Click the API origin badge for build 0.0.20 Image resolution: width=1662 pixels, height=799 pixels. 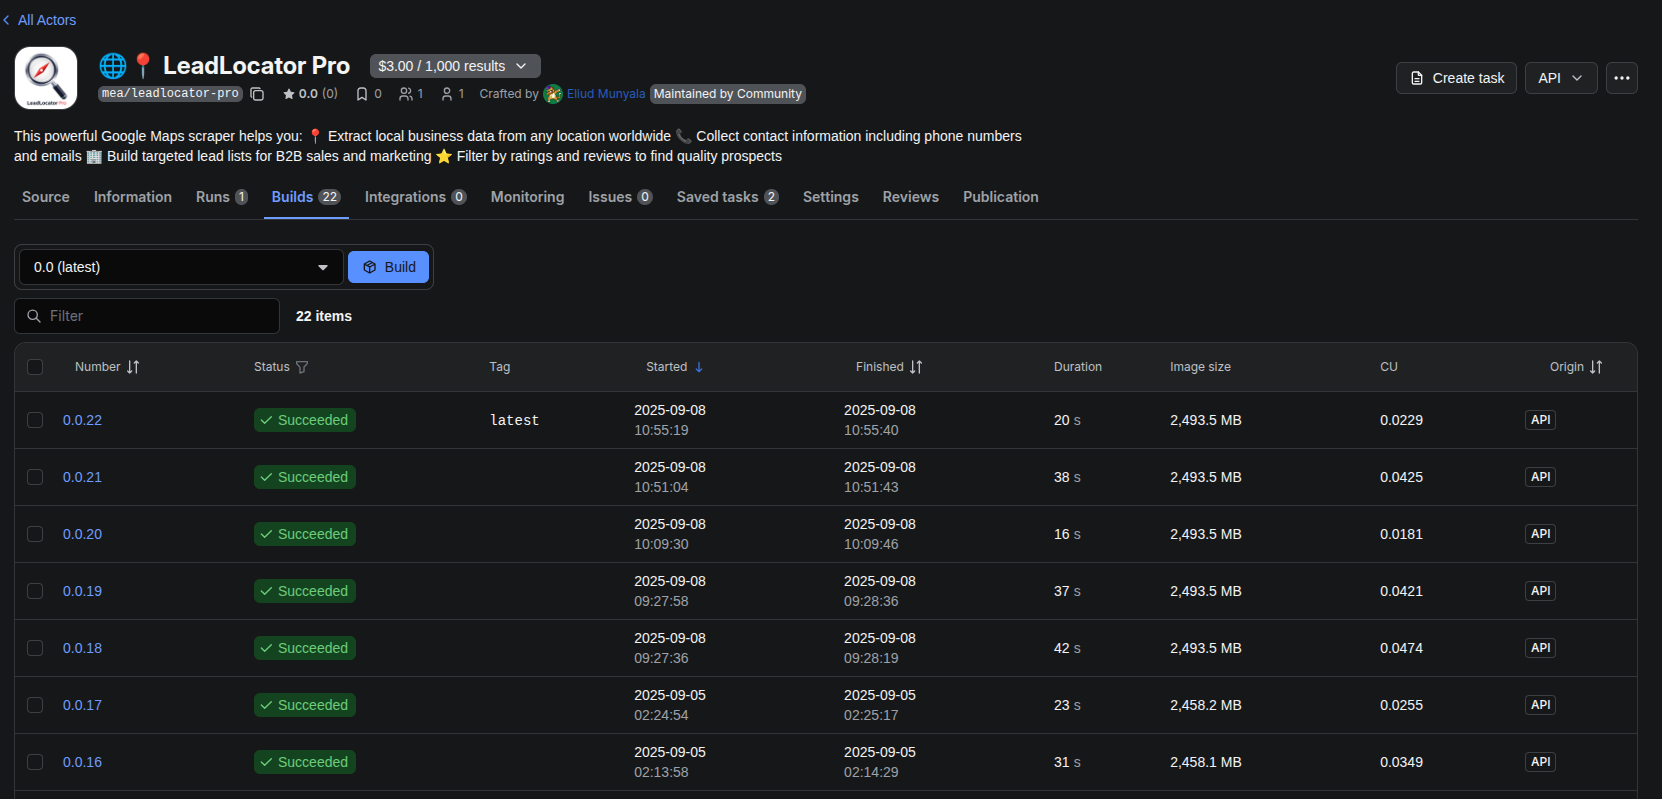(1540, 534)
